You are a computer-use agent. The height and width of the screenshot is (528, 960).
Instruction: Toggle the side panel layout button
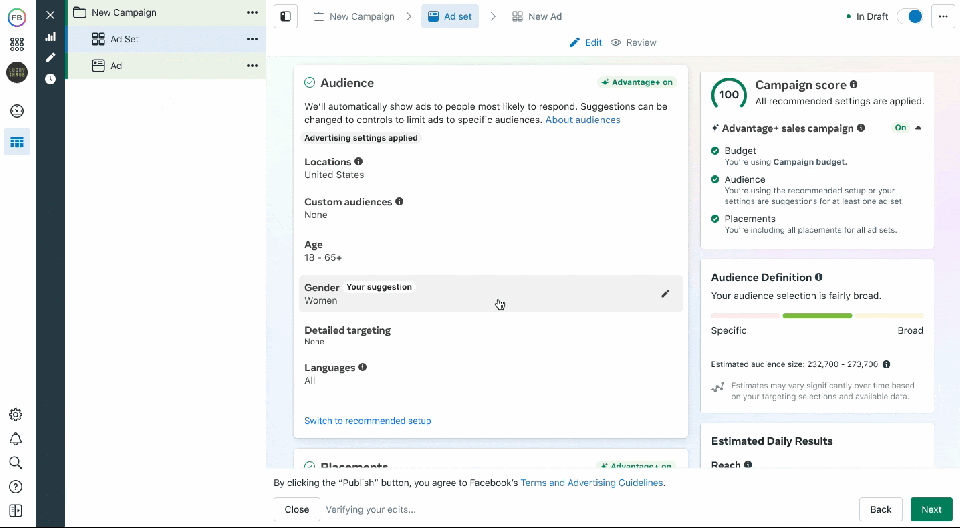[x=286, y=17]
